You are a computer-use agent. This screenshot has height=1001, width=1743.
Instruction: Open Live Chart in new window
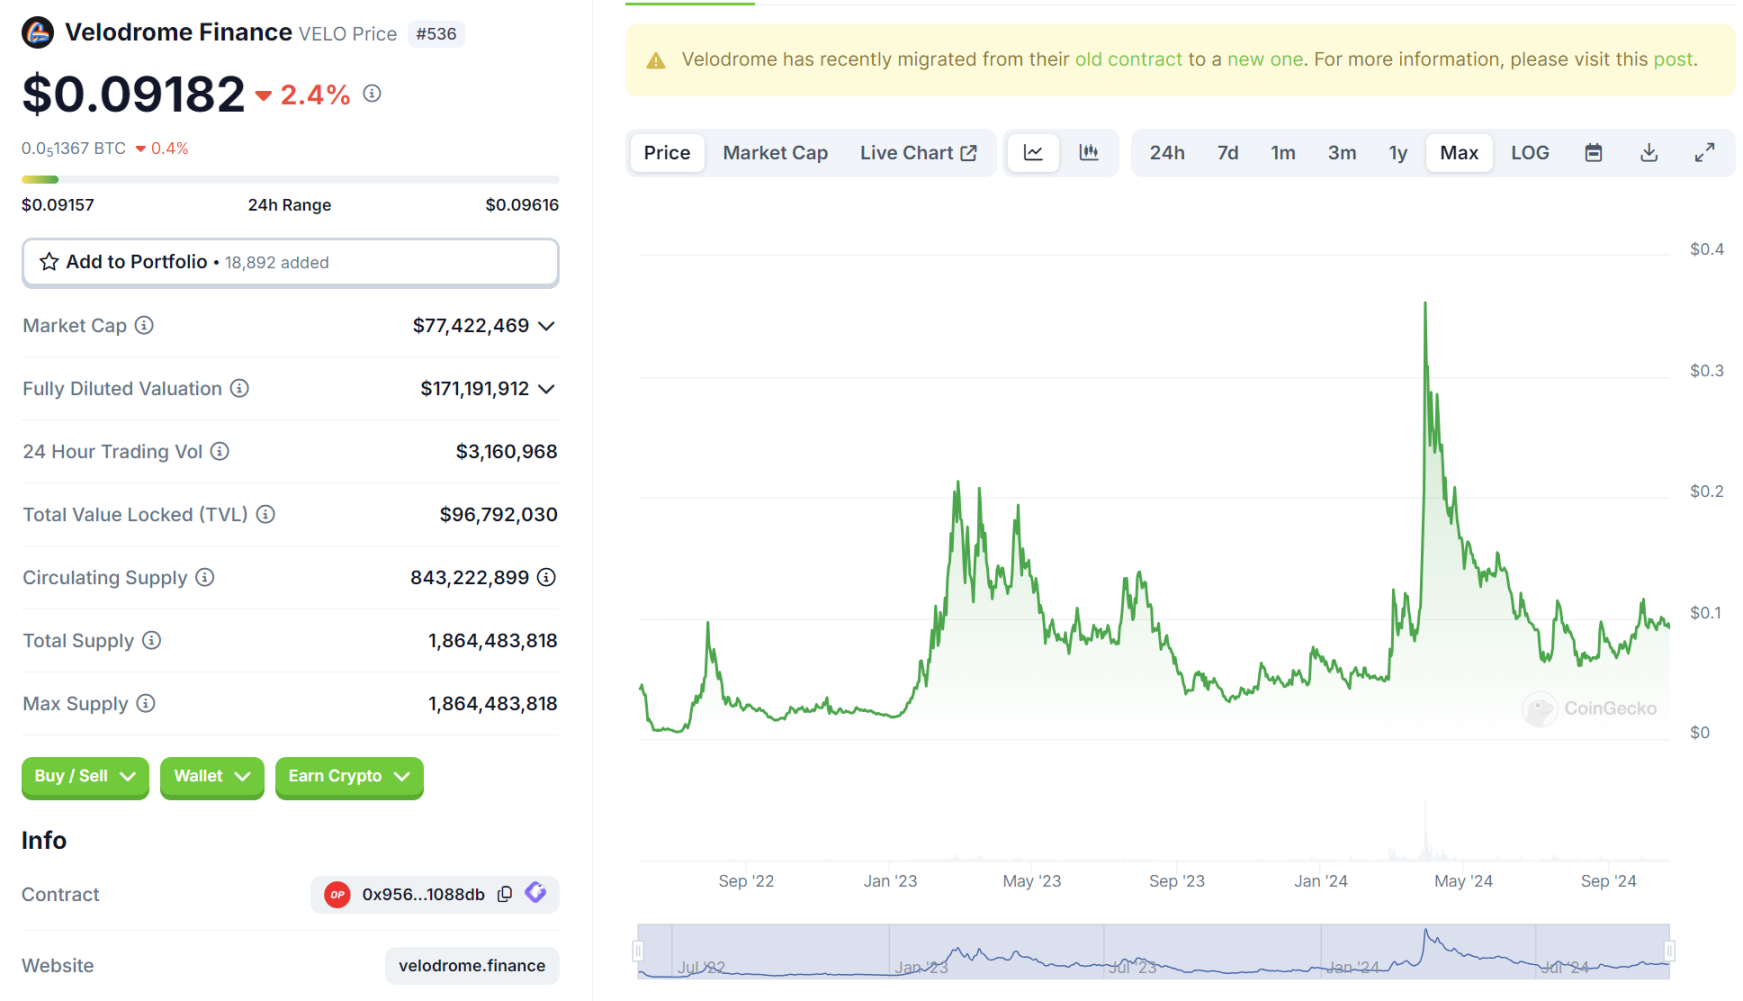pyautogui.click(x=918, y=153)
